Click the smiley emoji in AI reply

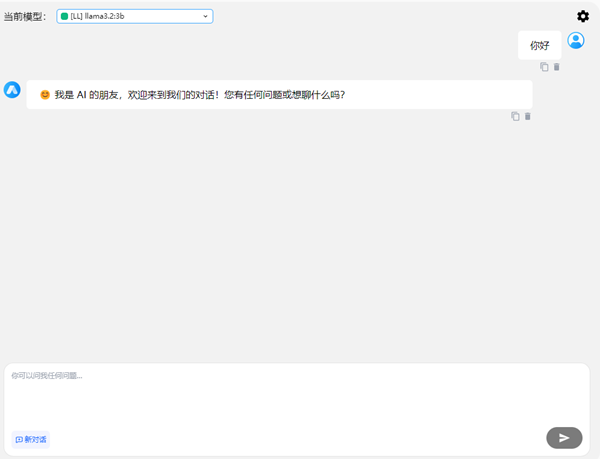coord(45,94)
